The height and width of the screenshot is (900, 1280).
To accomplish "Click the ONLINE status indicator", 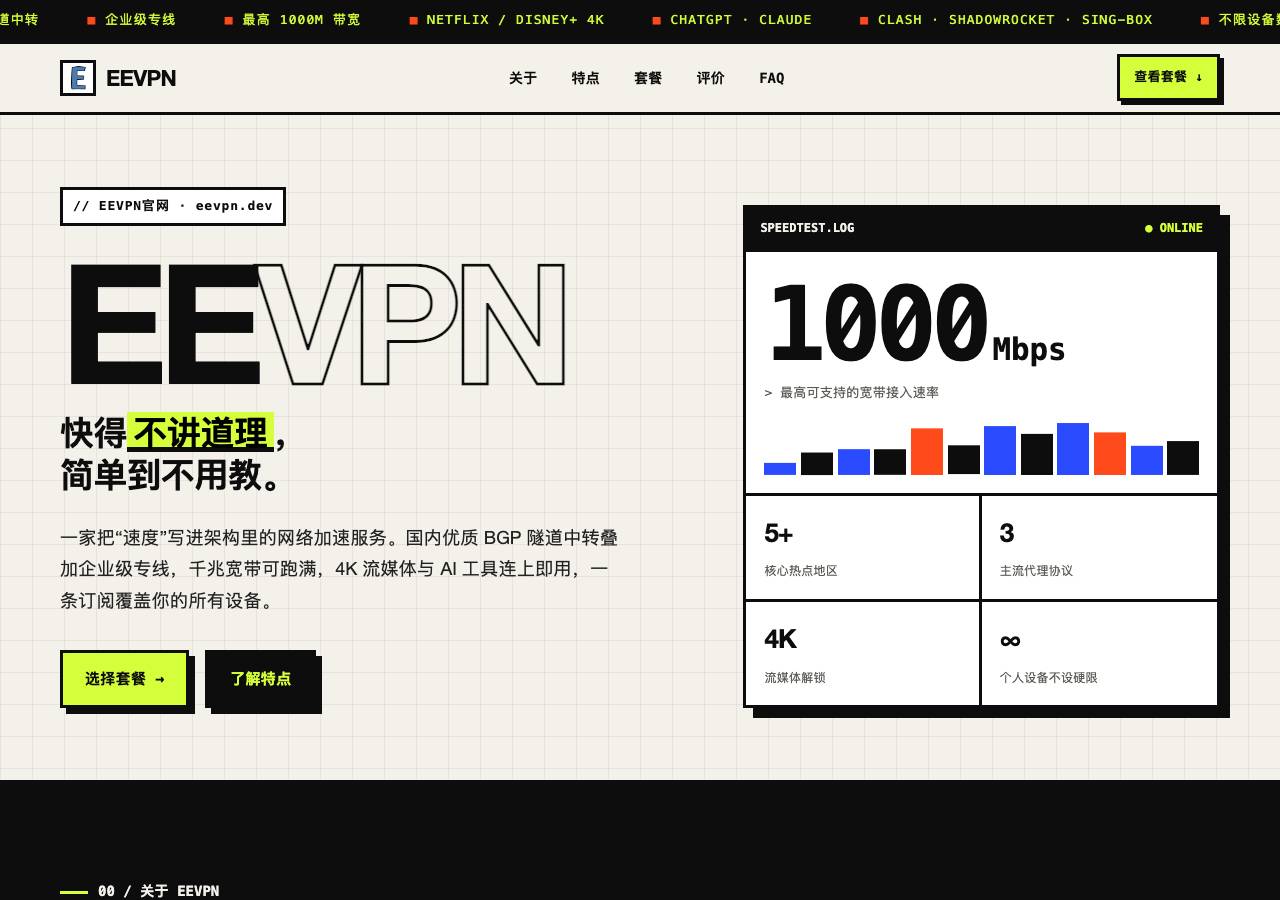I will pyautogui.click(x=1174, y=228).
